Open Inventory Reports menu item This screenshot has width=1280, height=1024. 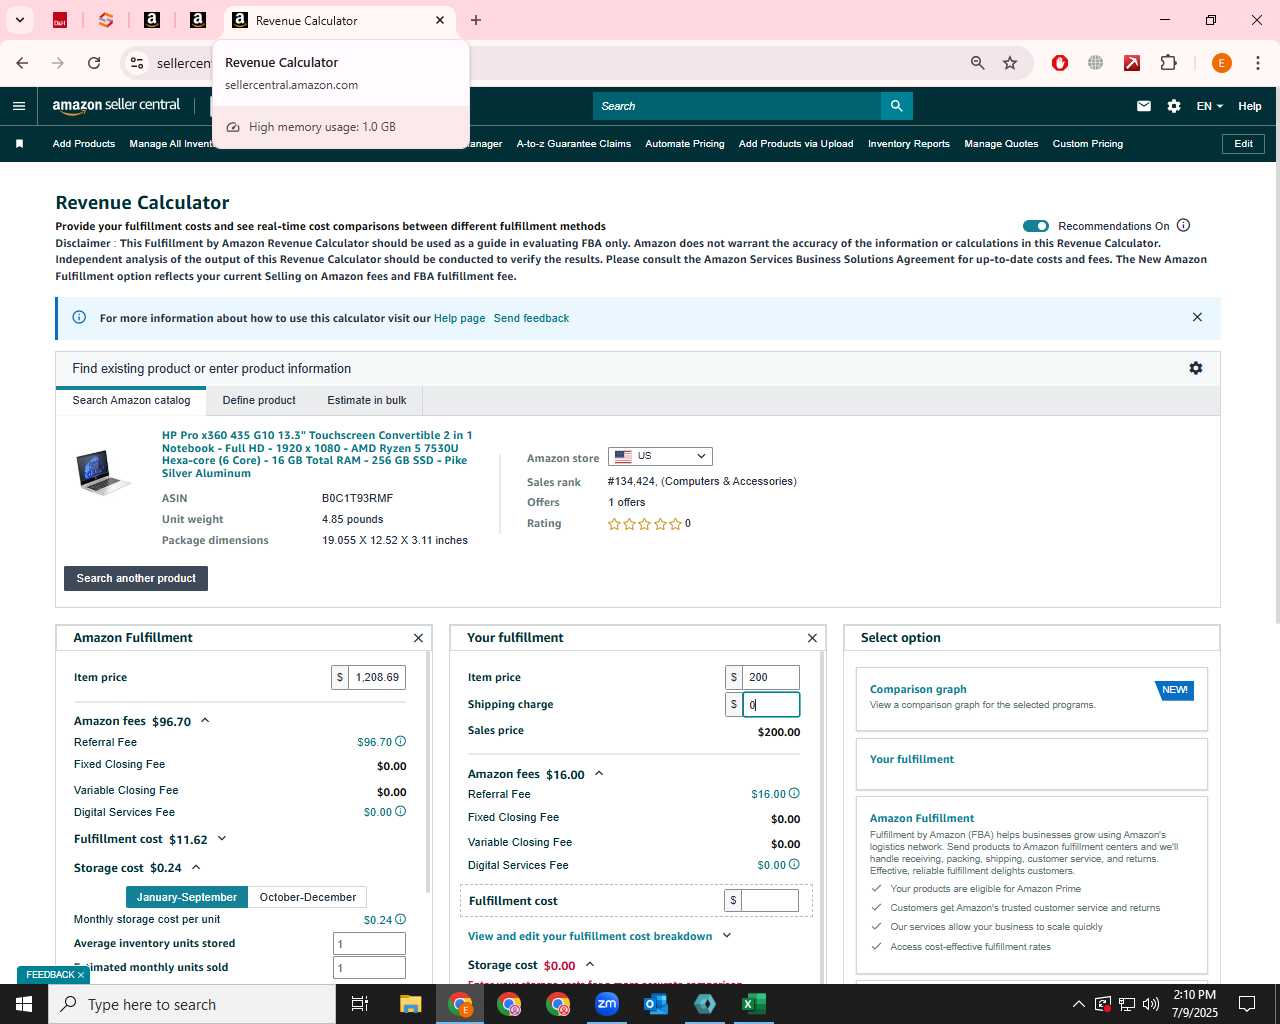coord(909,144)
